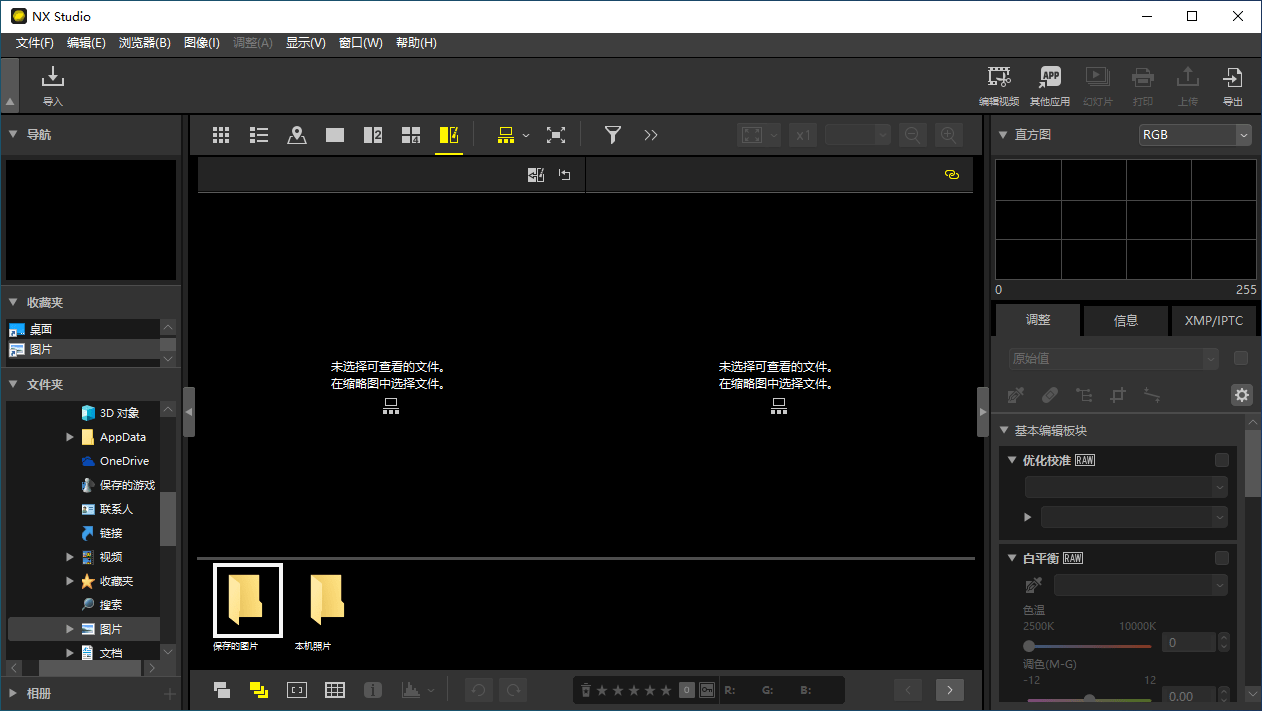The image size is (1262, 711).
Task: Activate the 2-image compare view
Action: click(372, 134)
